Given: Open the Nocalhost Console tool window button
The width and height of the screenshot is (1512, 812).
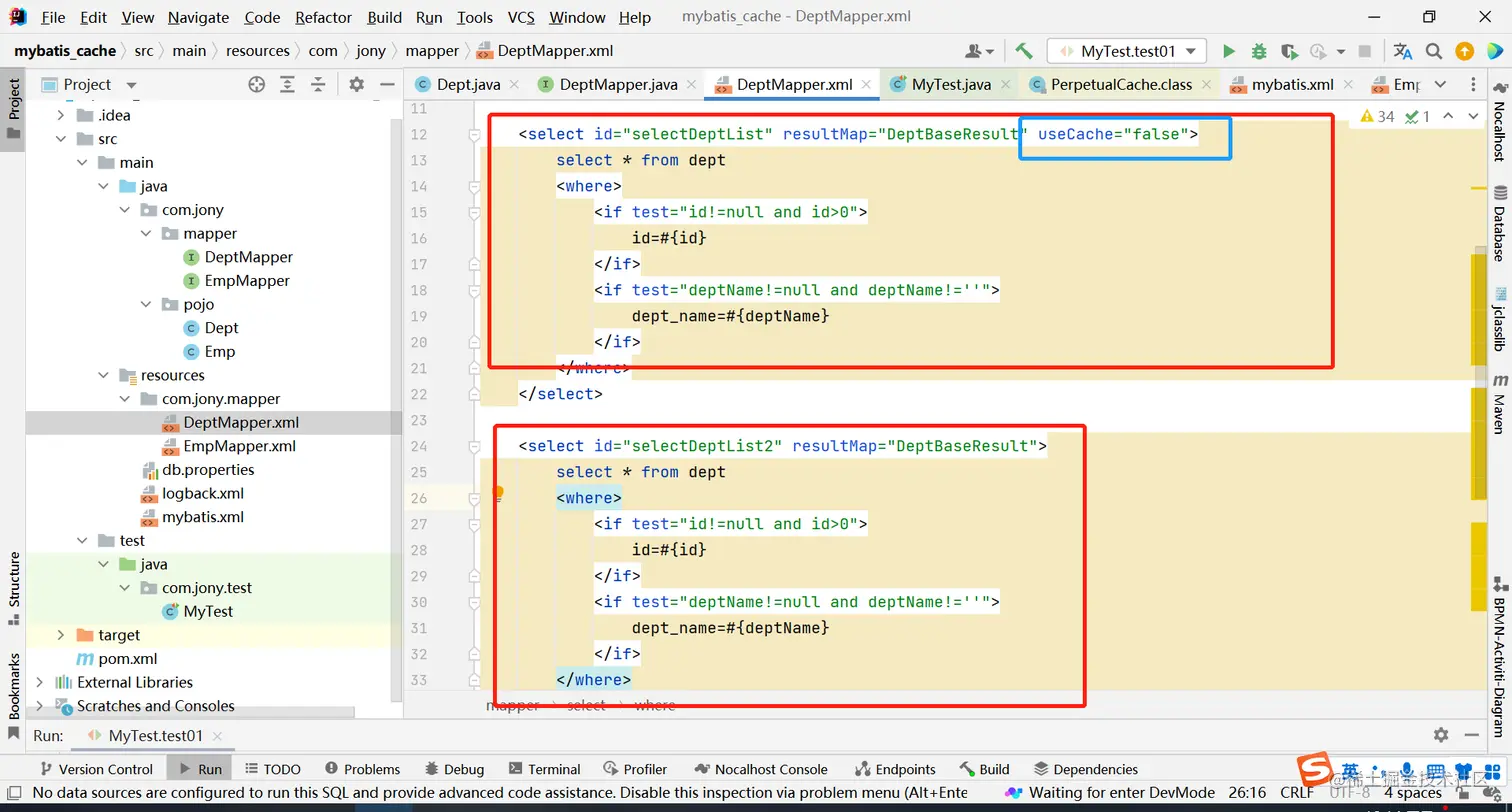Looking at the screenshot, I should [761, 769].
